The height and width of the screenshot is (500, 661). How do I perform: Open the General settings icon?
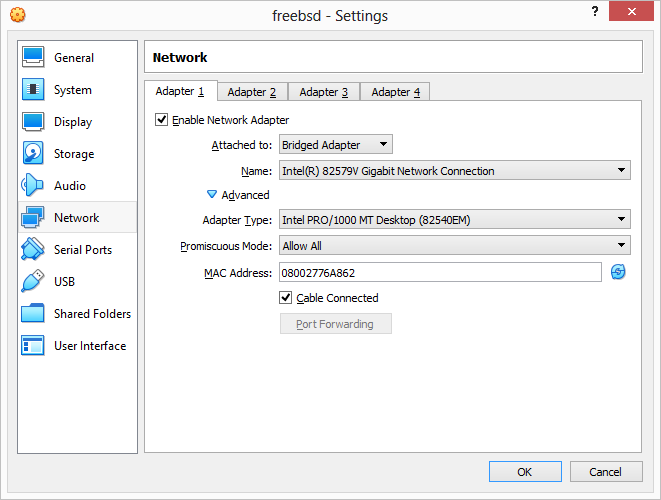click(33, 57)
